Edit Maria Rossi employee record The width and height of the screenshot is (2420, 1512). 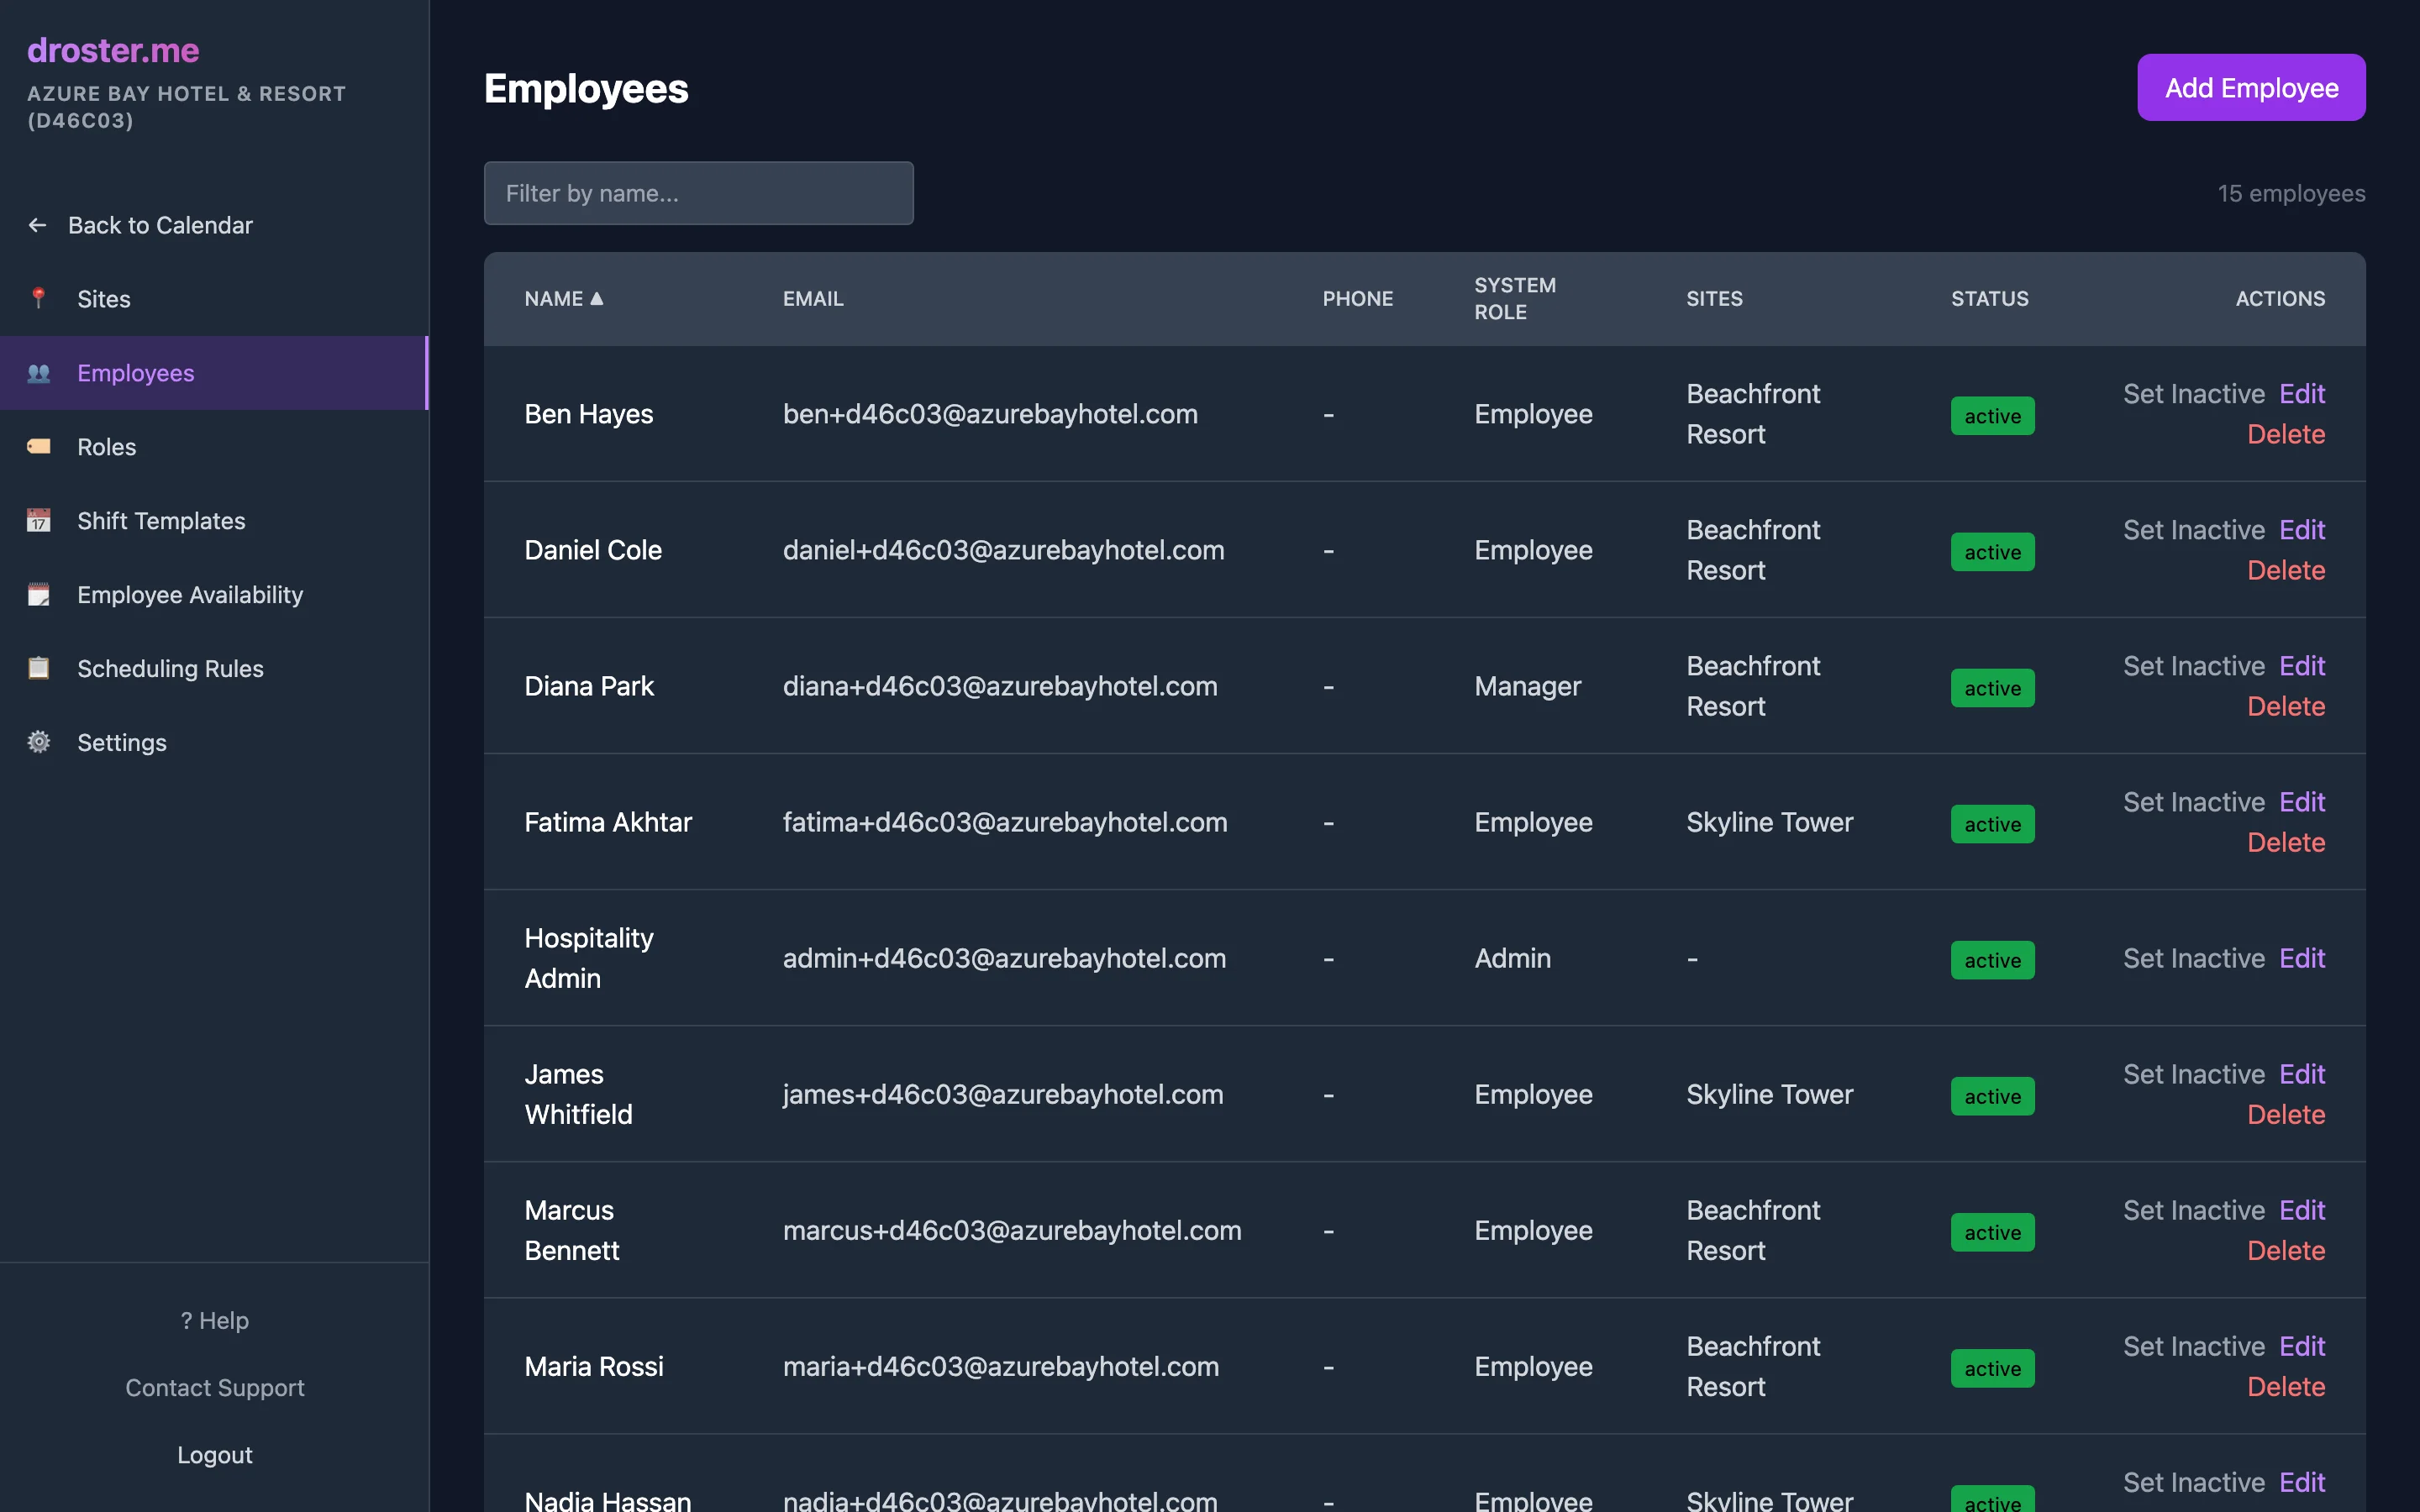(2302, 1346)
